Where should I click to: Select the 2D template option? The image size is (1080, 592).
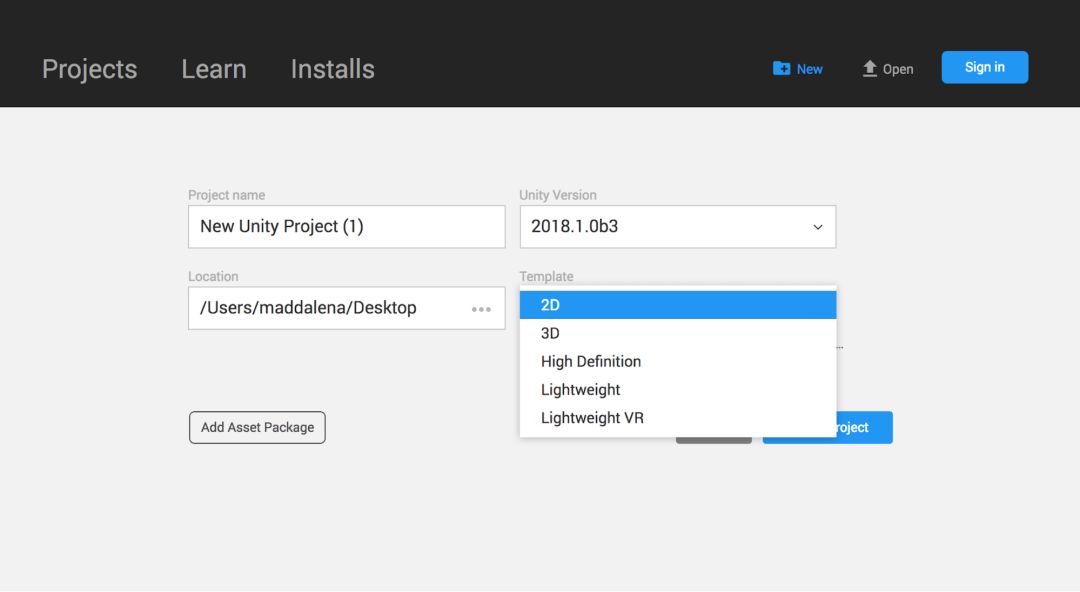tap(677, 305)
